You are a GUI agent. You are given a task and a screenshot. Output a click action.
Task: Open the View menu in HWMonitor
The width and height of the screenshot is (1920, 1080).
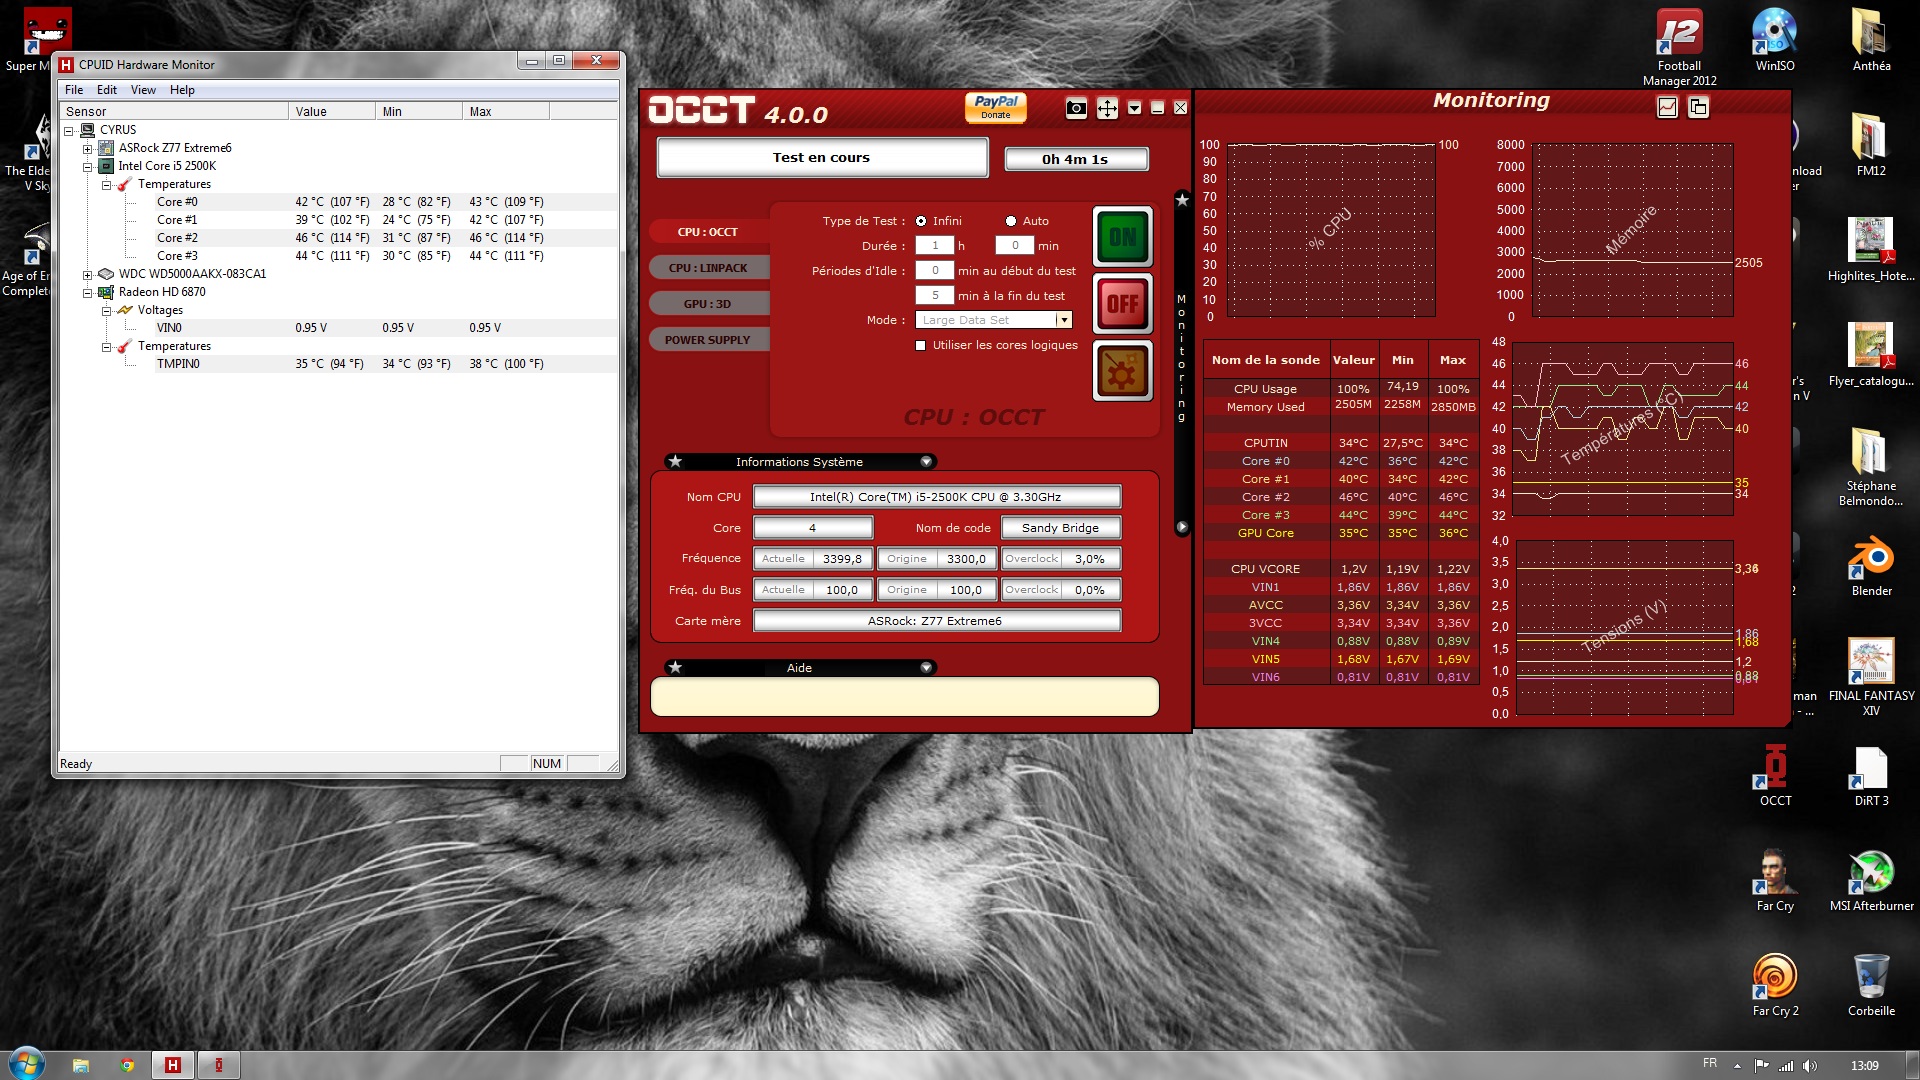click(x=143, y=90)
